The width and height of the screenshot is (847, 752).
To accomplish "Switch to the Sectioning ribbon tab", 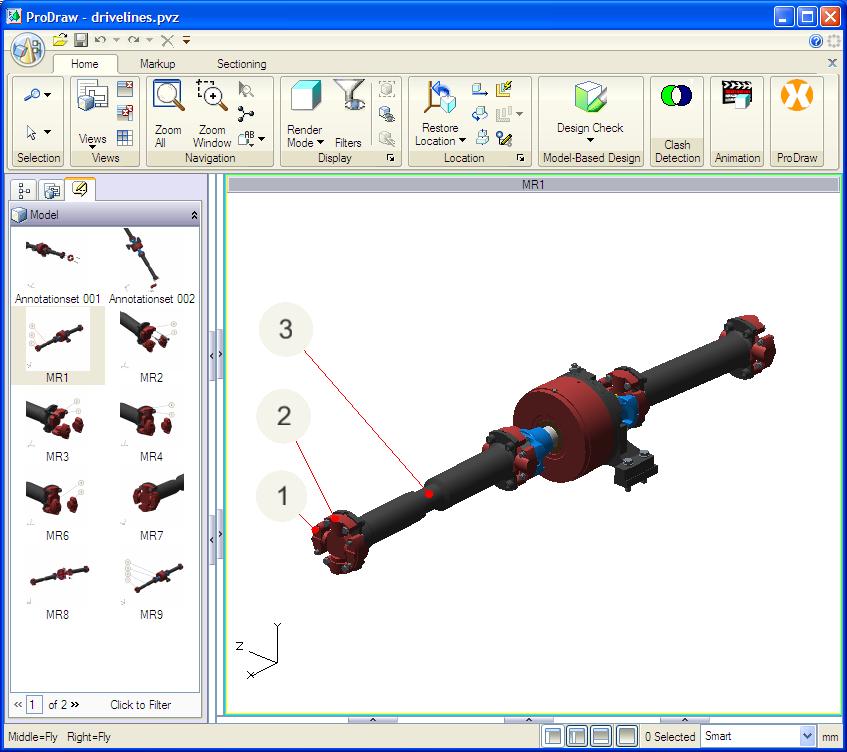I will pyautogui.click(x=241, y=64).
